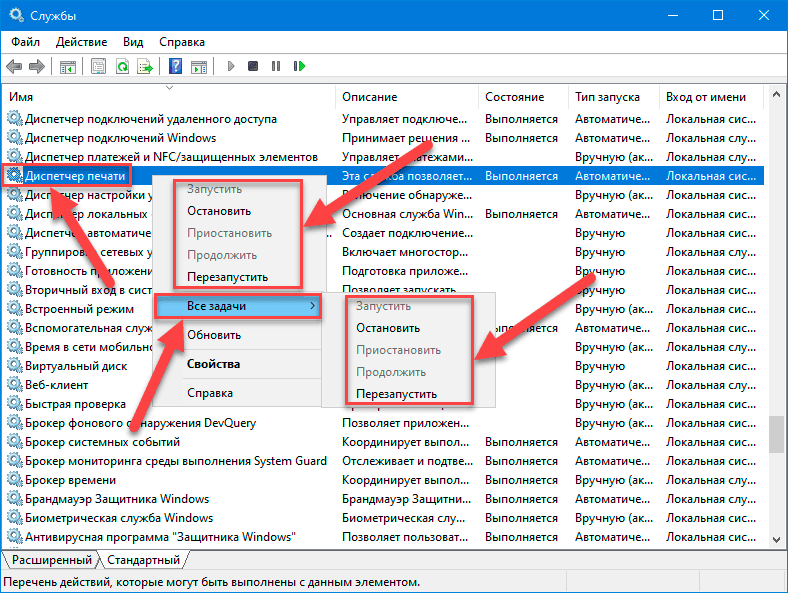Switch to the Стандартный tab
This screenshot has width=788, height=593.
(143, 561)
